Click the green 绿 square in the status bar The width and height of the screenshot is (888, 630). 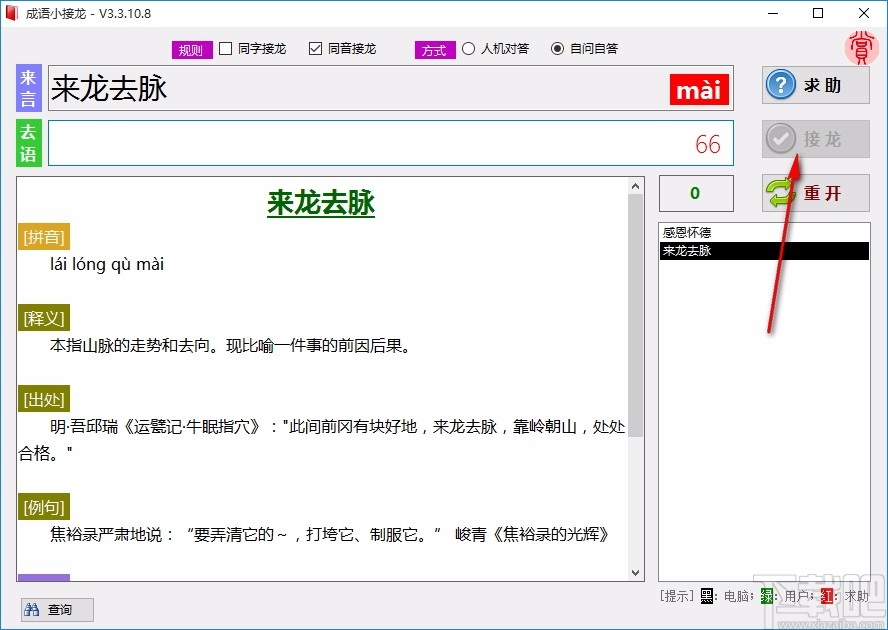pyautogui.click(x=765, y=596)
